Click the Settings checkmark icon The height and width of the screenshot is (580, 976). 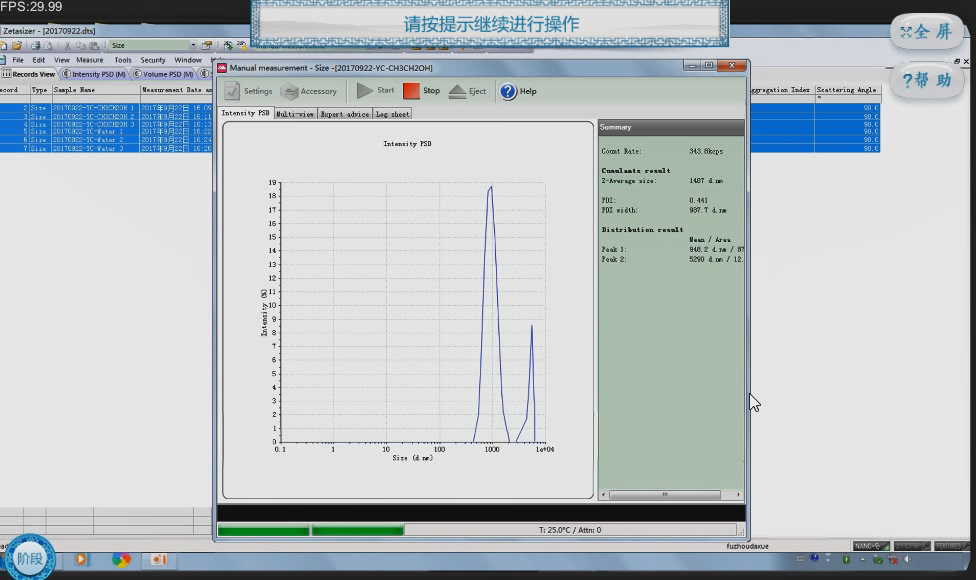pyautogui.click(x=232, y=91)
